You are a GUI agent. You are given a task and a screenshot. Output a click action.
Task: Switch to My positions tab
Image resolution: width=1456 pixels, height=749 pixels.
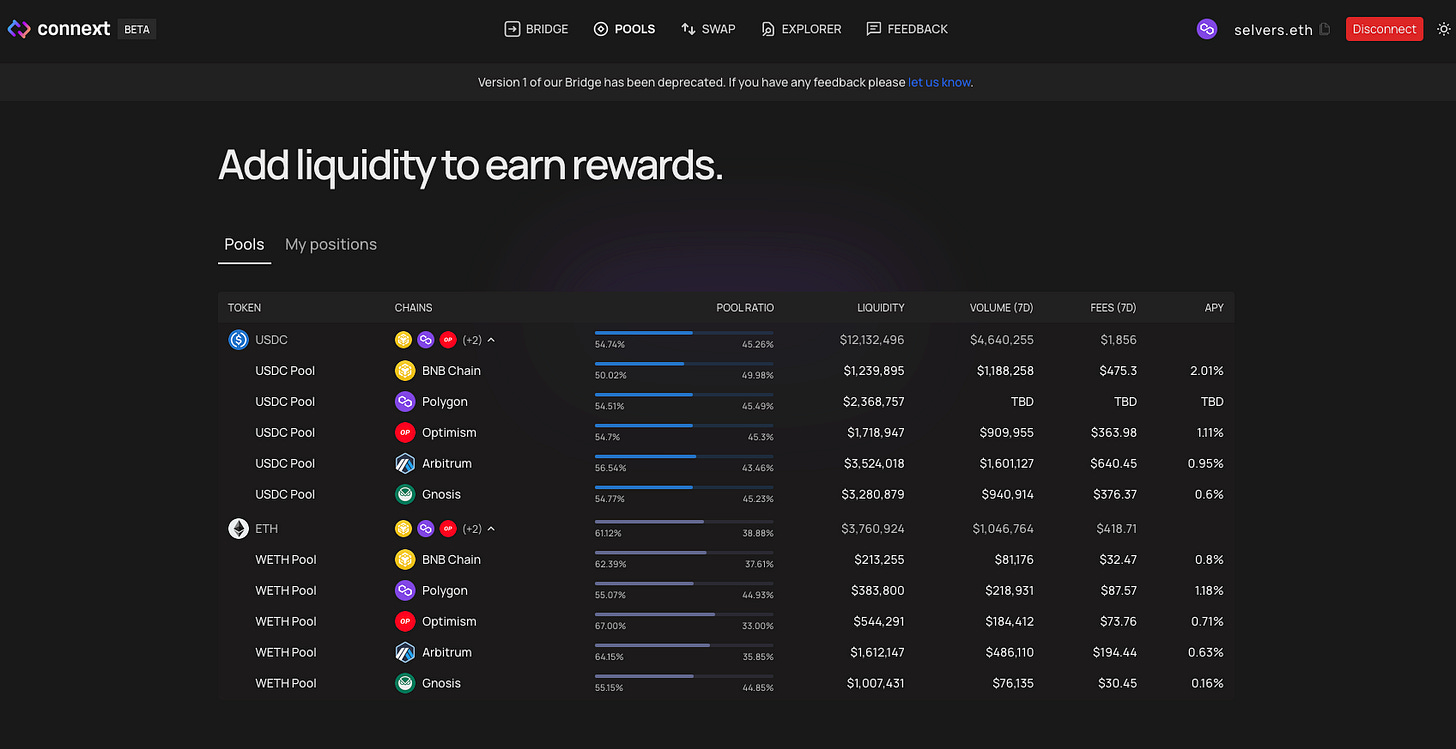(x=331, y=244)
